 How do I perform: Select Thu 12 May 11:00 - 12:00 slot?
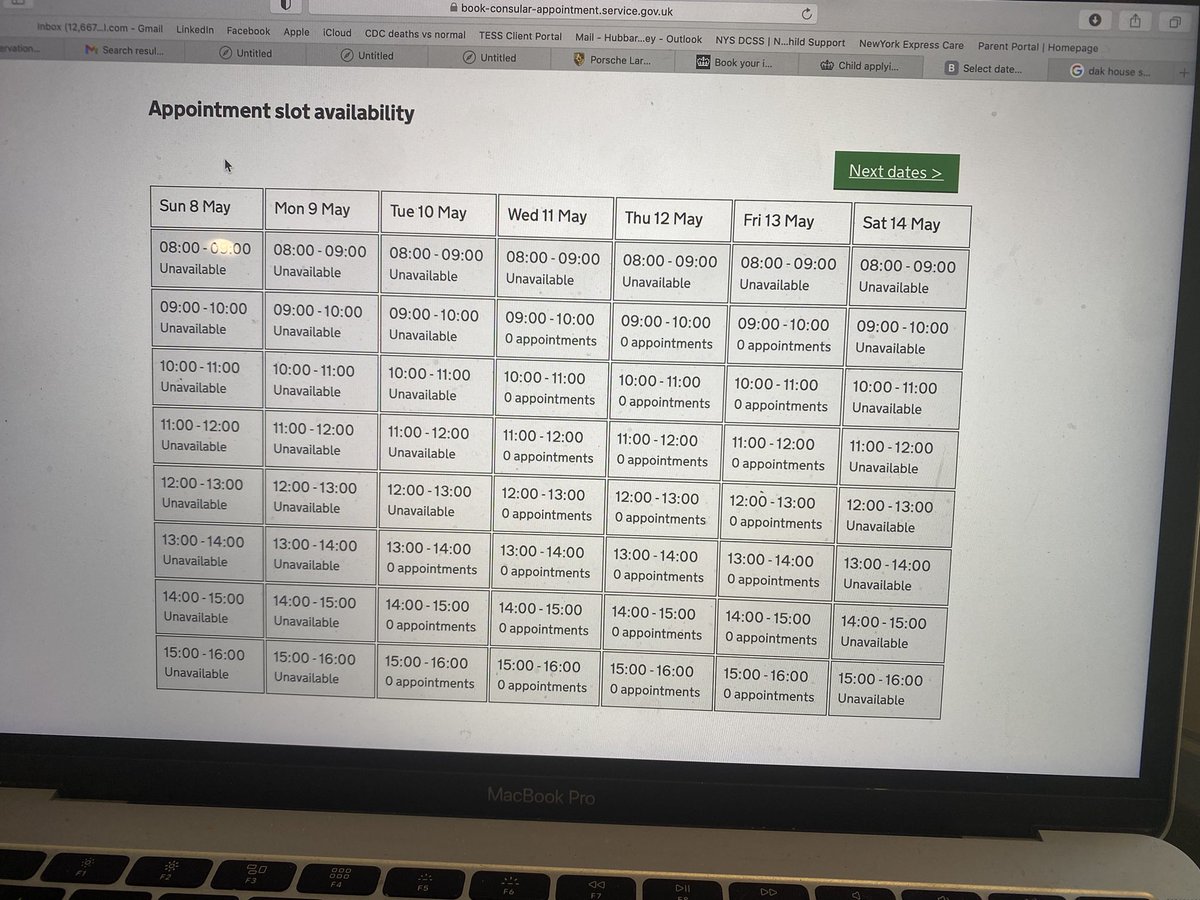[x=665, y=450]
